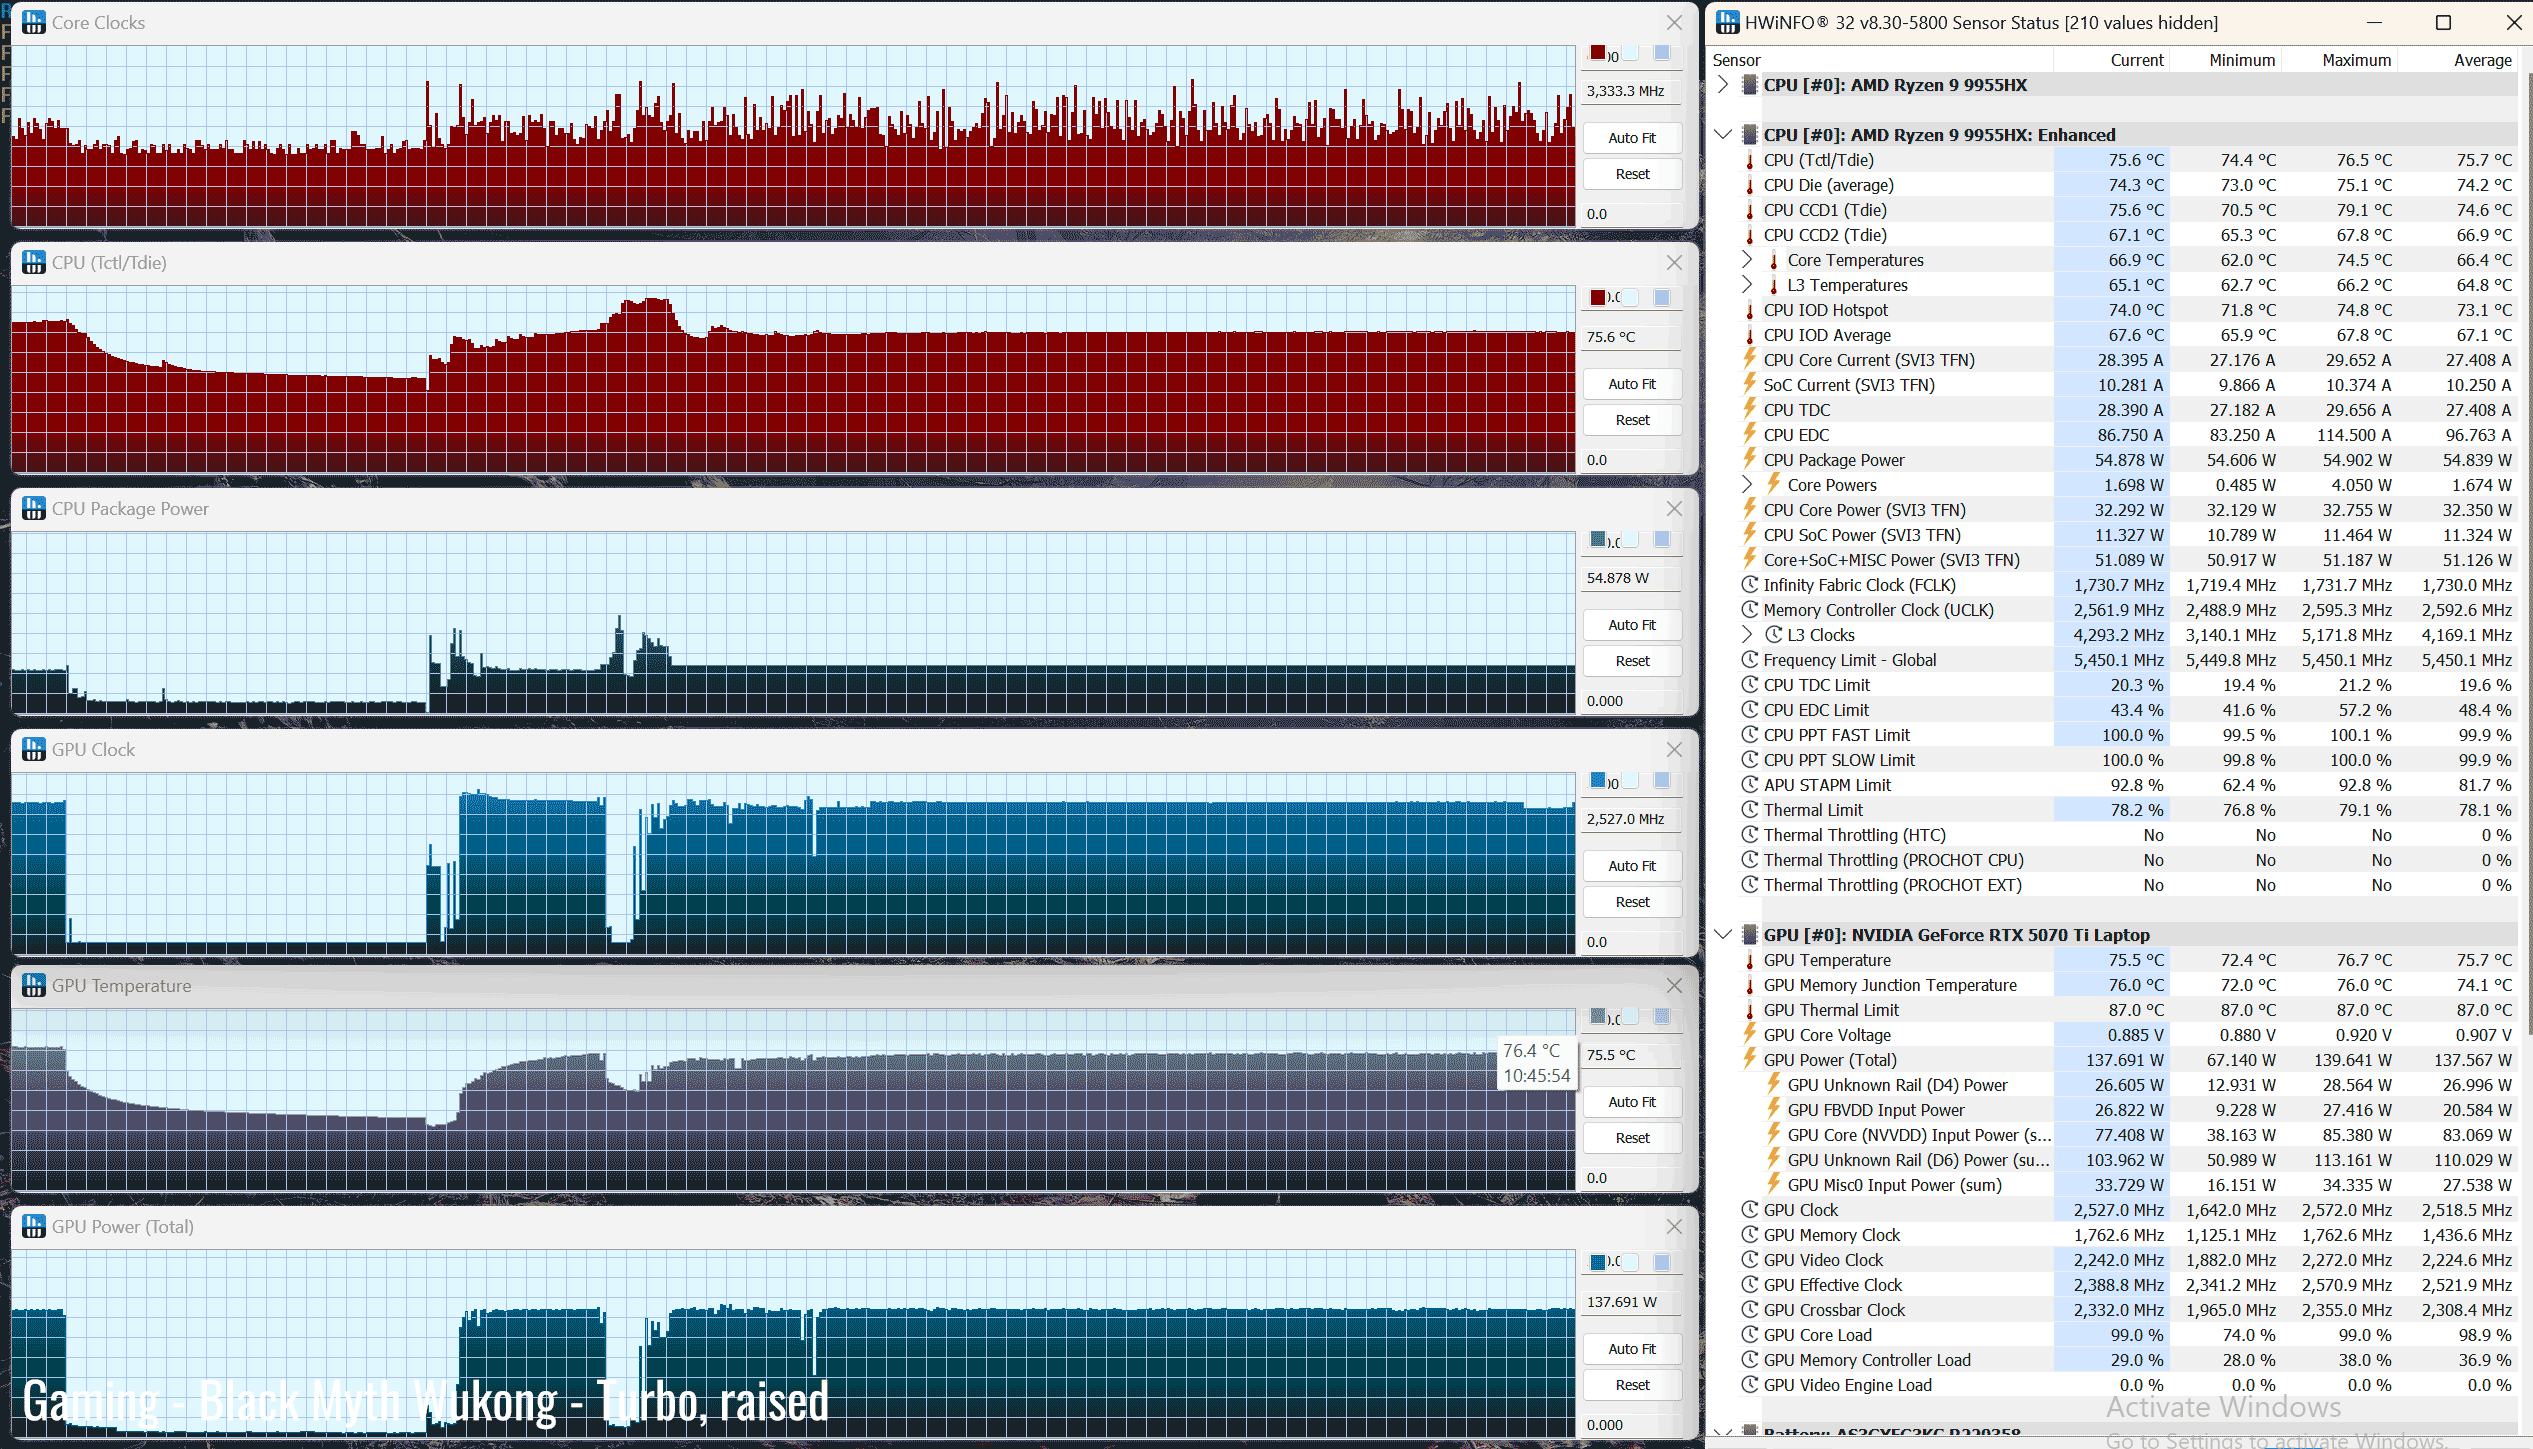The height and width of the screenshot is (1449, 2533).
Task: Click the HWiNFO icon in Core Clocks window title
Action: pyautogui.click(x=33, y=22)
